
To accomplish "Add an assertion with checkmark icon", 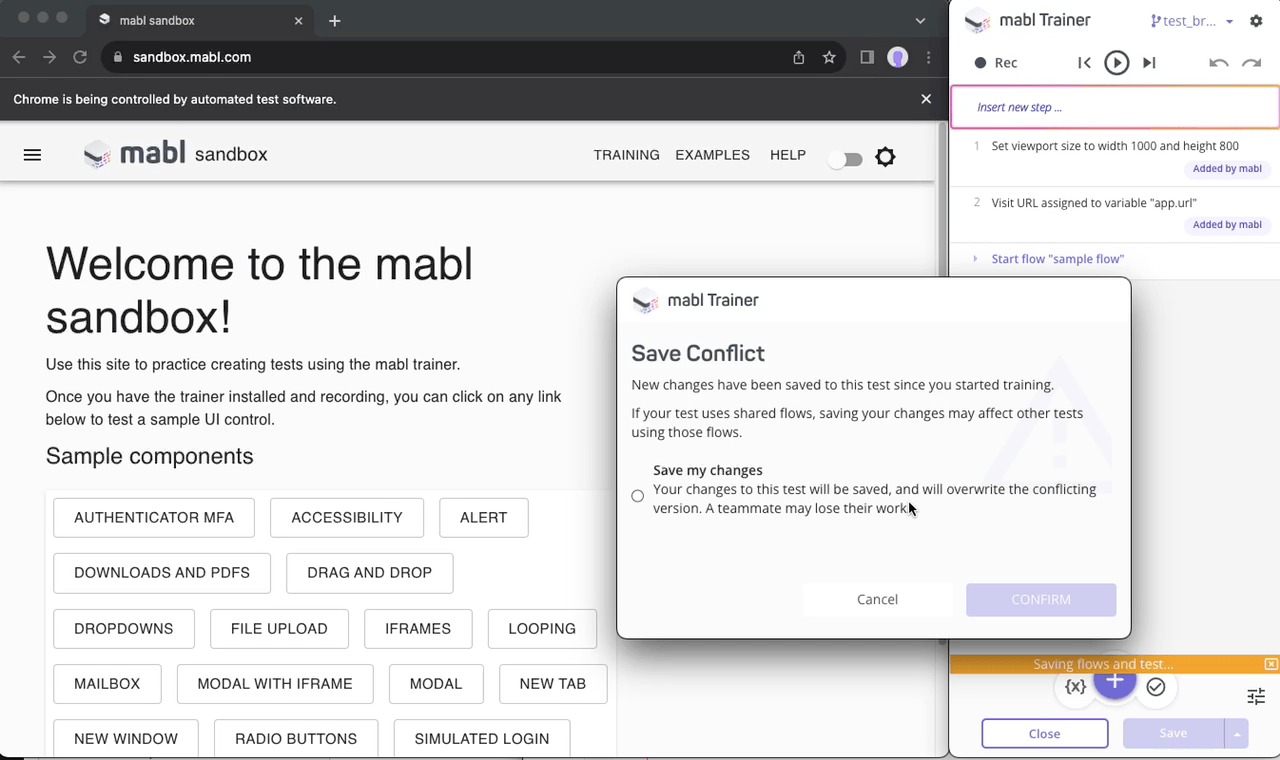I will click(x=1156, y=687).
